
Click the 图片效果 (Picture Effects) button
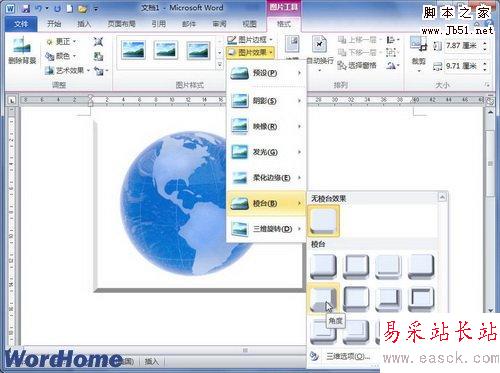250,52
